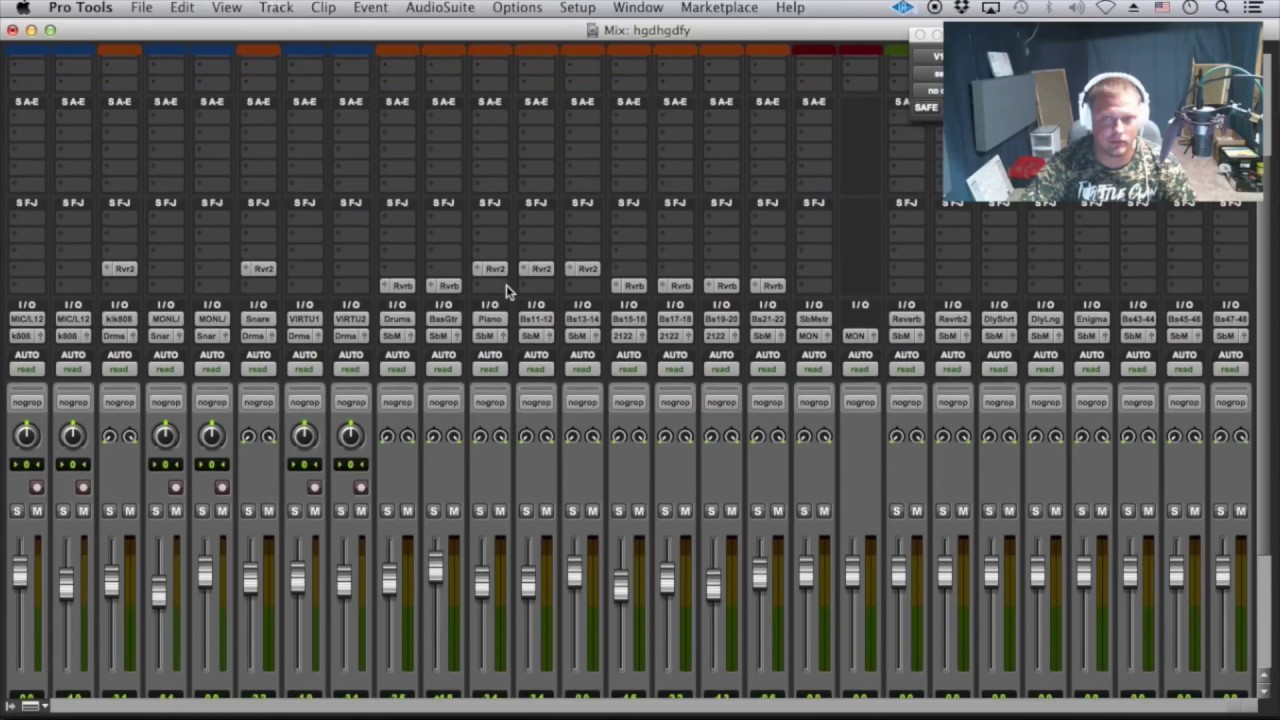Open nogrop group selector on Snare track
1280x720 pixels.
click(258, 402)
